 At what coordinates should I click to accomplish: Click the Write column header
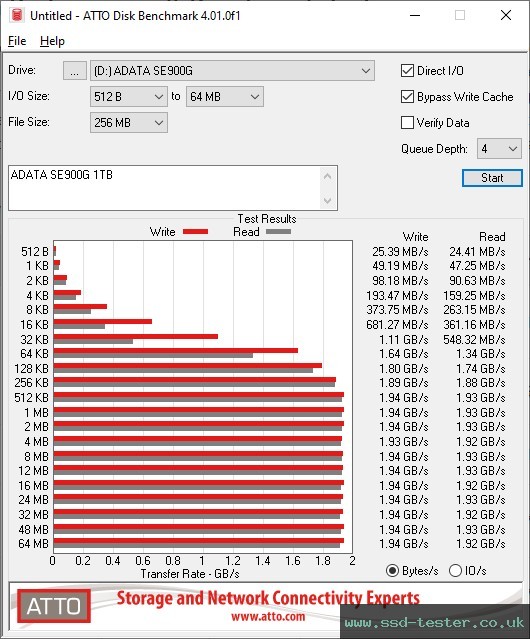coord(415,237)
